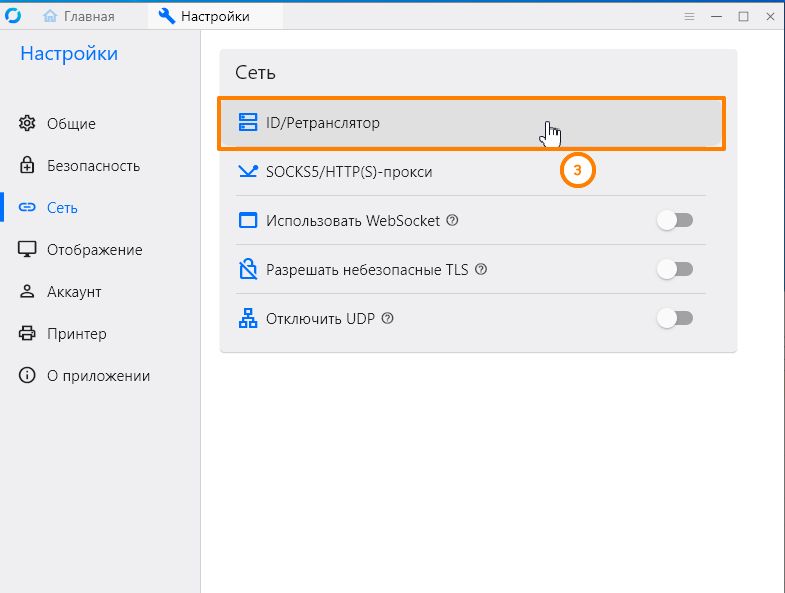Image resolution: width=785 pixels, height=593 pixels.
Task: Click the Использовать WebSocket label
Action: click(x=353, y=221)
